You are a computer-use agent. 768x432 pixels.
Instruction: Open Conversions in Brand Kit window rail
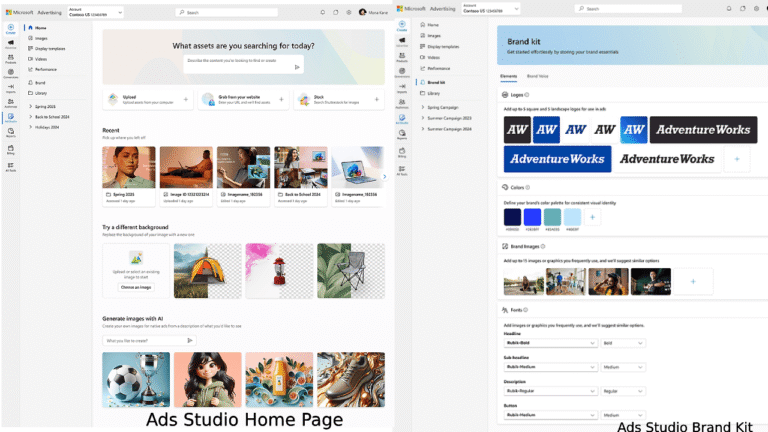[402, 72]
